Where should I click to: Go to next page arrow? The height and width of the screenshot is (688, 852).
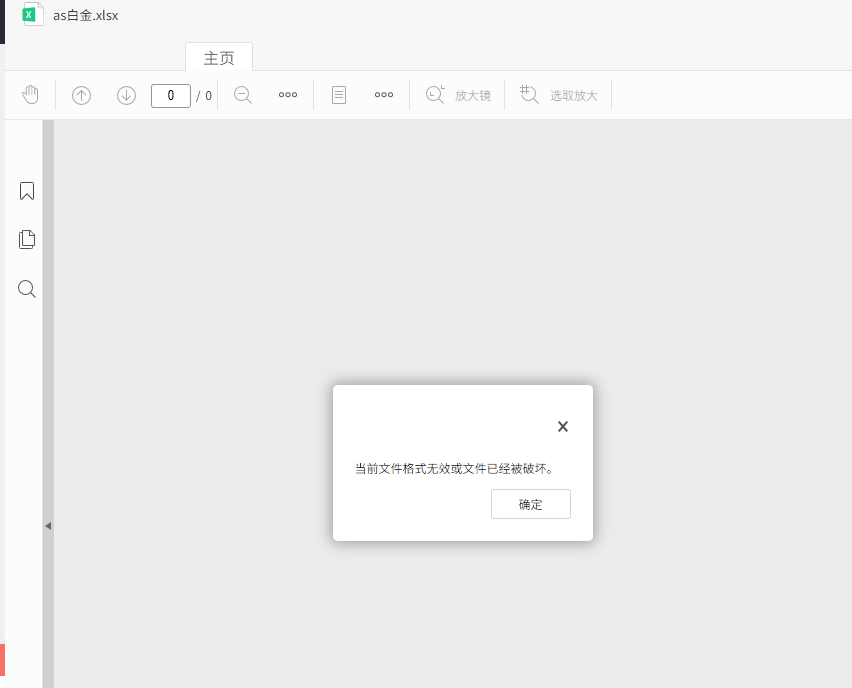[x=127, y=96]
